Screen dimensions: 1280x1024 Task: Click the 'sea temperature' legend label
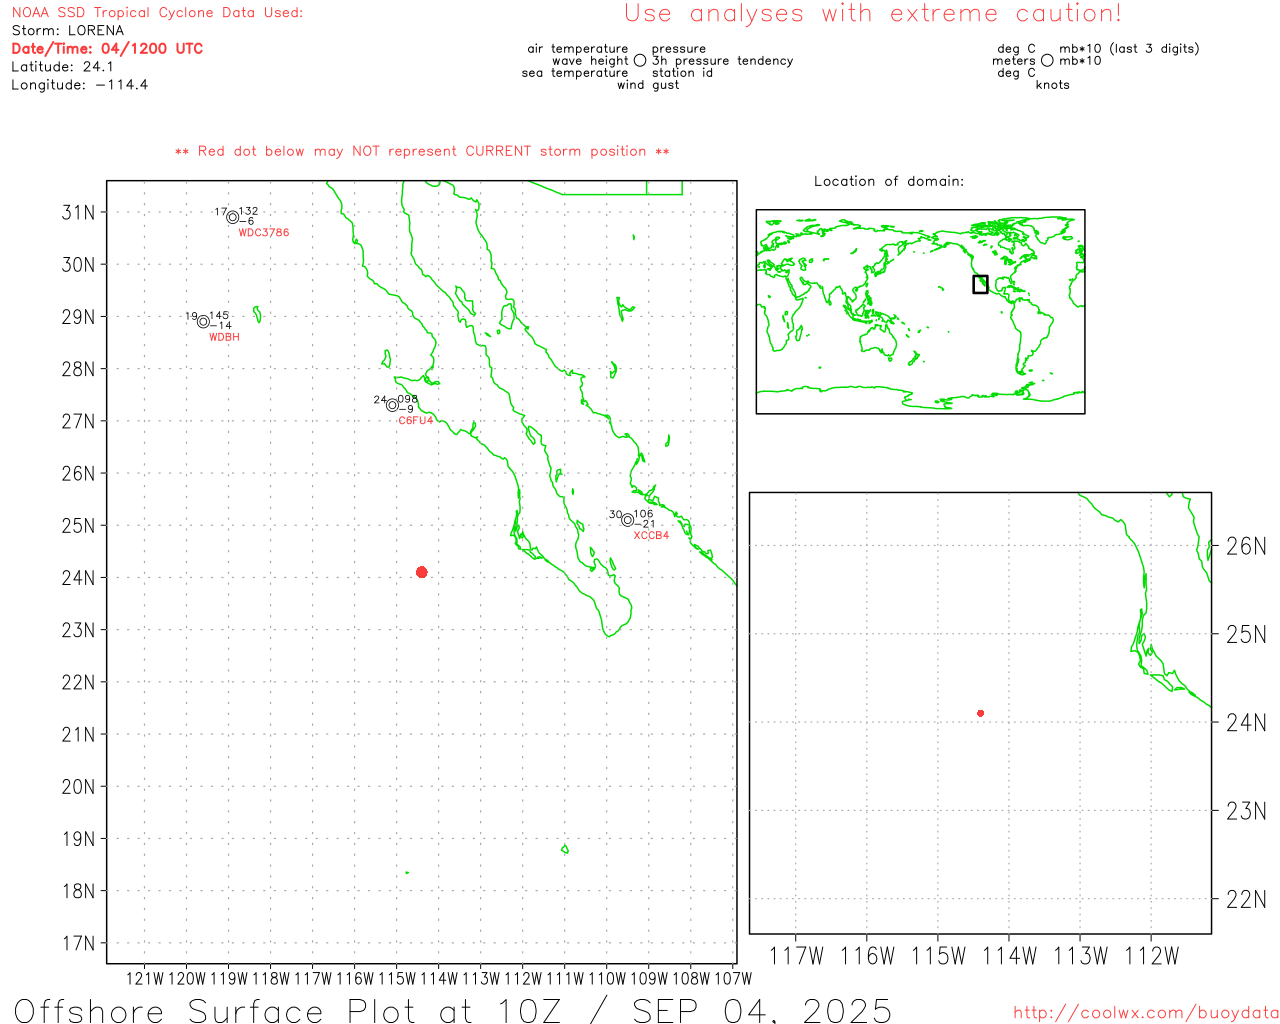pyautogui.click(x=575, y=73)
